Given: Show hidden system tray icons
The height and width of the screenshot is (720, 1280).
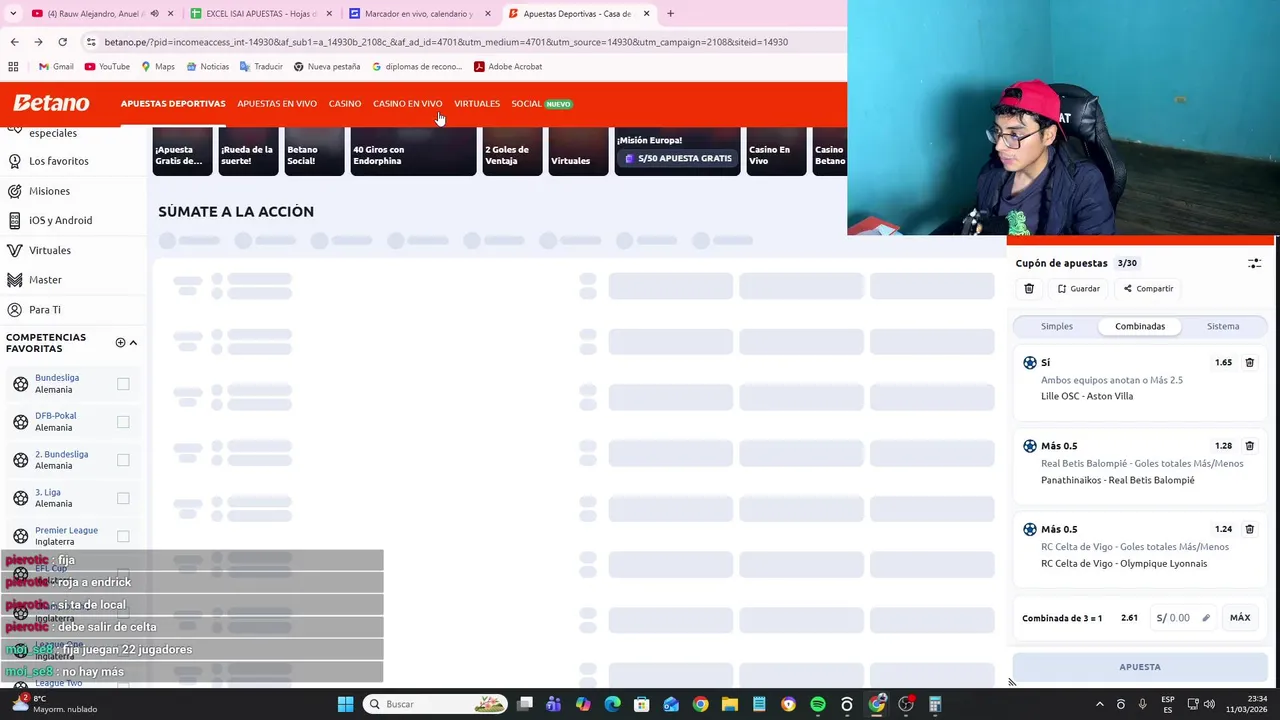Looking at the screenshot, I should click(x=1099, y=704).
